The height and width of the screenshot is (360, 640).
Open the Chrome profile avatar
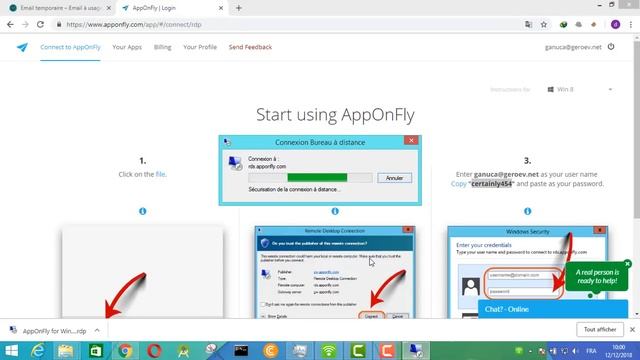coord(616,24)
